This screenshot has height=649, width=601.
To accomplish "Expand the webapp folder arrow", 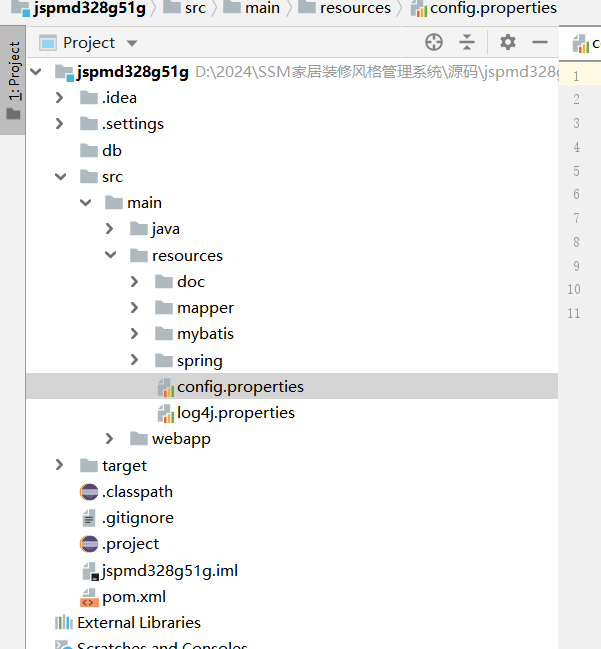I will [110, 439].
